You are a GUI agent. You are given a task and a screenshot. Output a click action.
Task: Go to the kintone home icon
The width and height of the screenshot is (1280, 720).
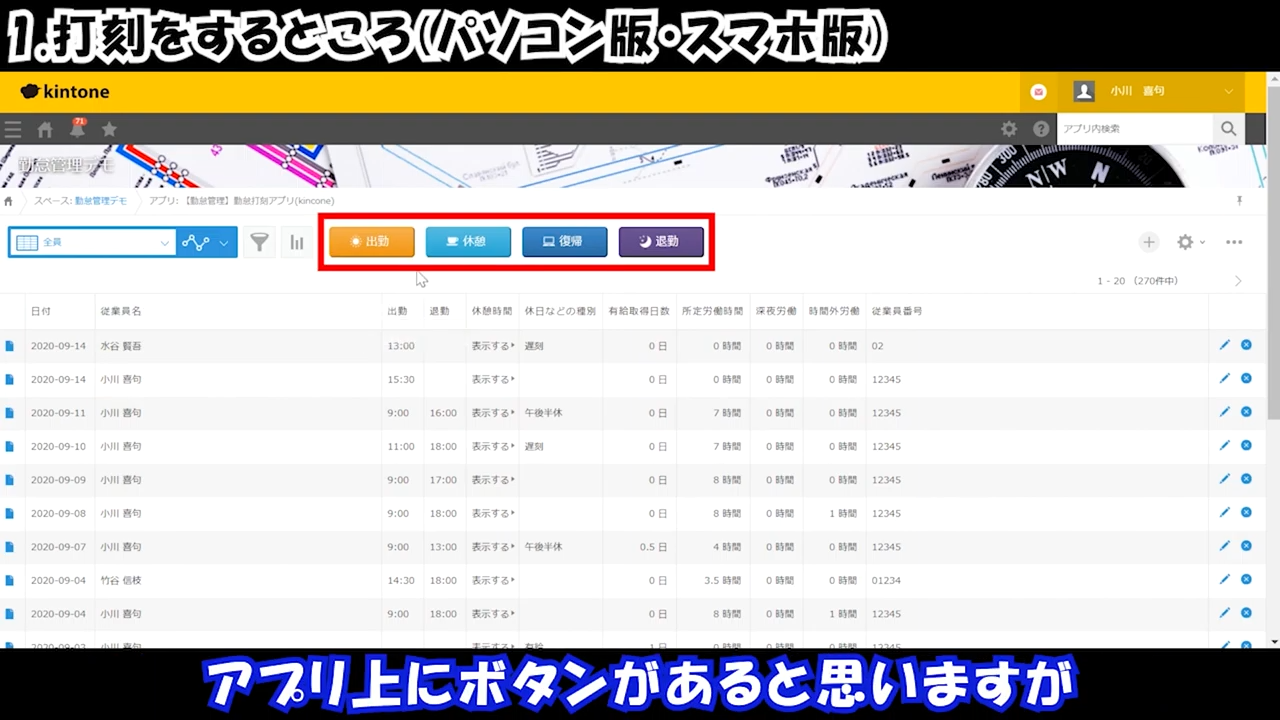point(45,129)
